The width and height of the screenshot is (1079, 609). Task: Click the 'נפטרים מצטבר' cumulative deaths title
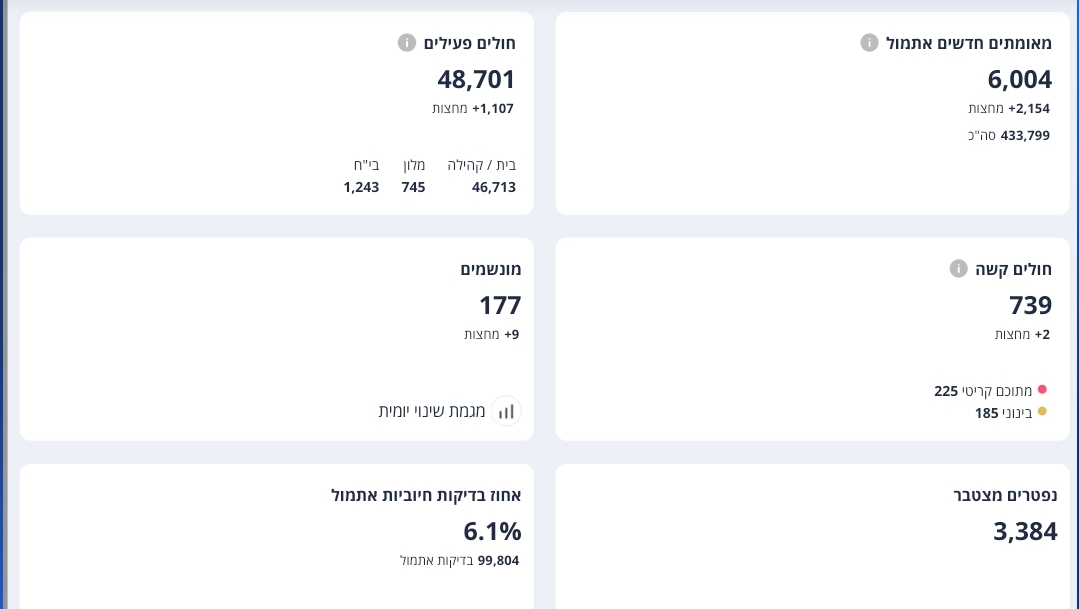coord(1004,495)
